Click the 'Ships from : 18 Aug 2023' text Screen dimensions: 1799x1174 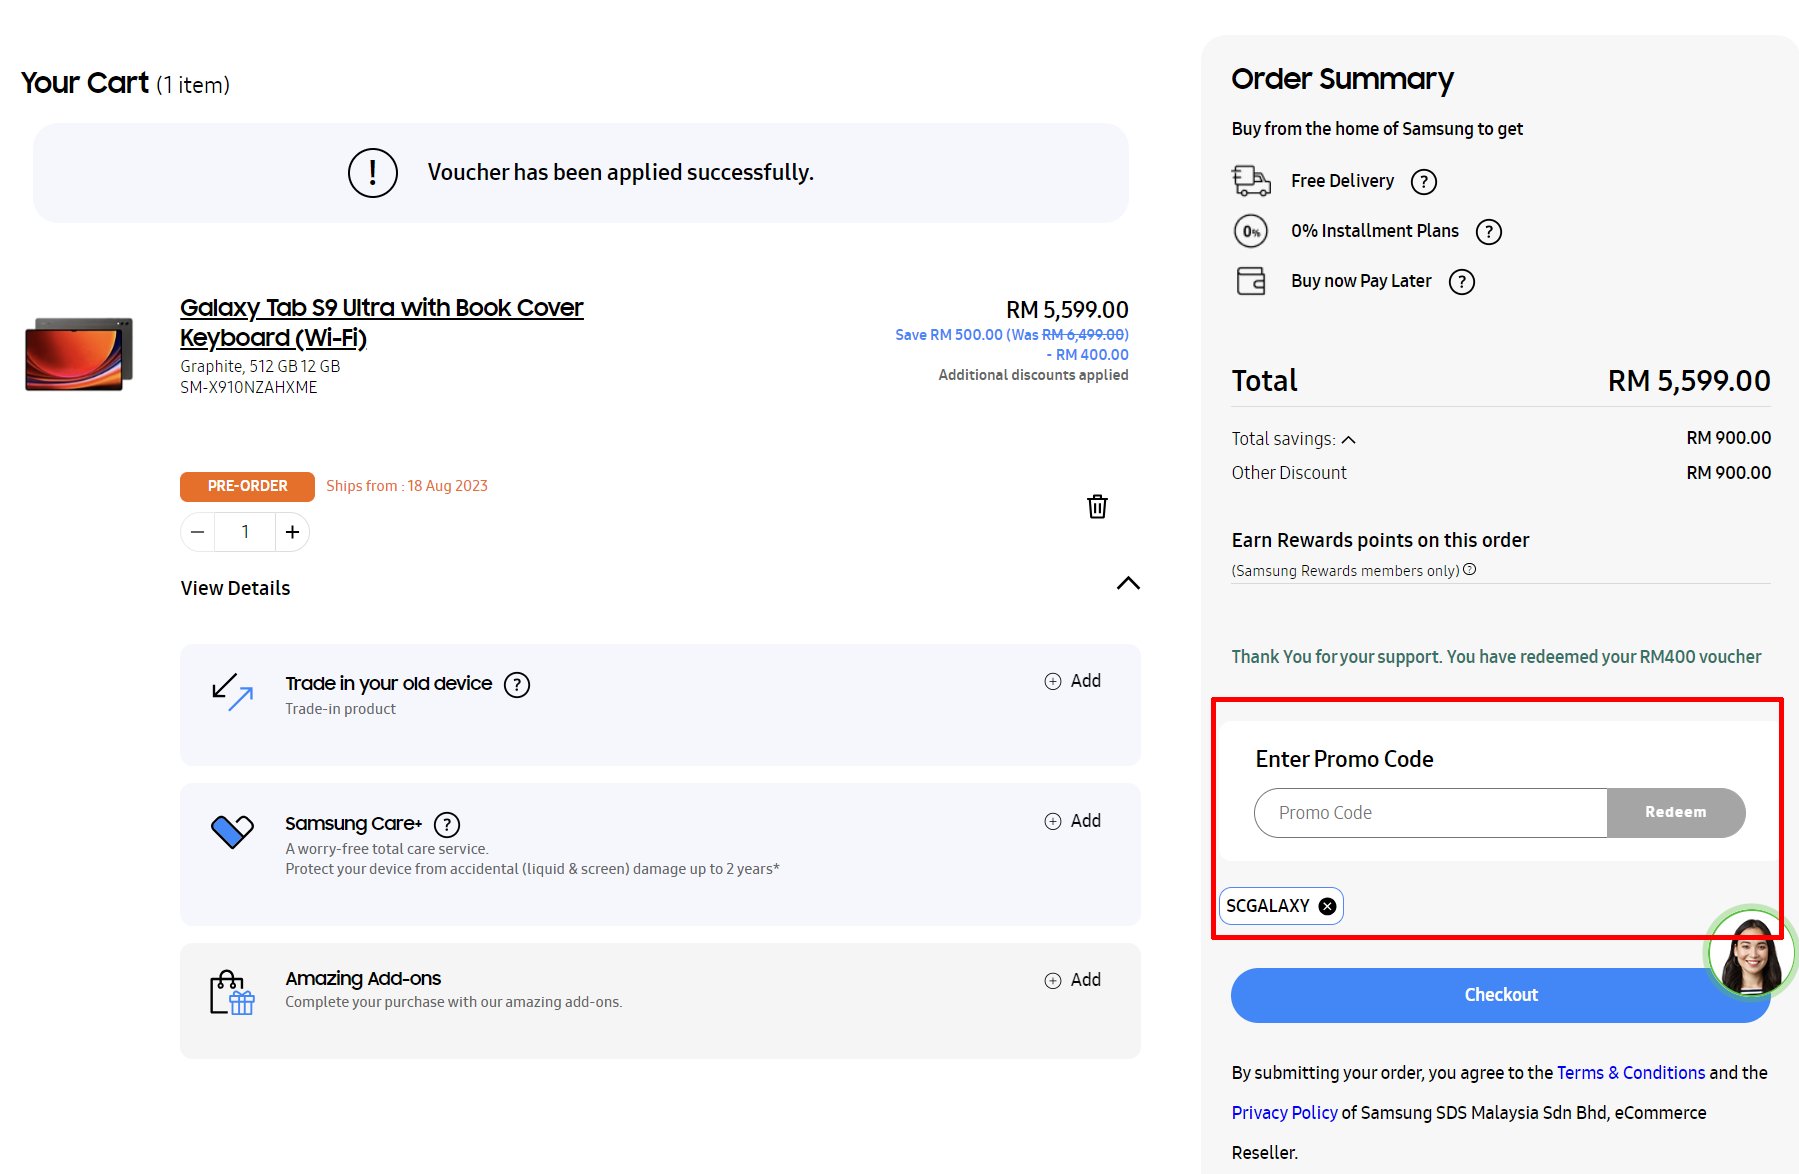(x=407, y=486)
